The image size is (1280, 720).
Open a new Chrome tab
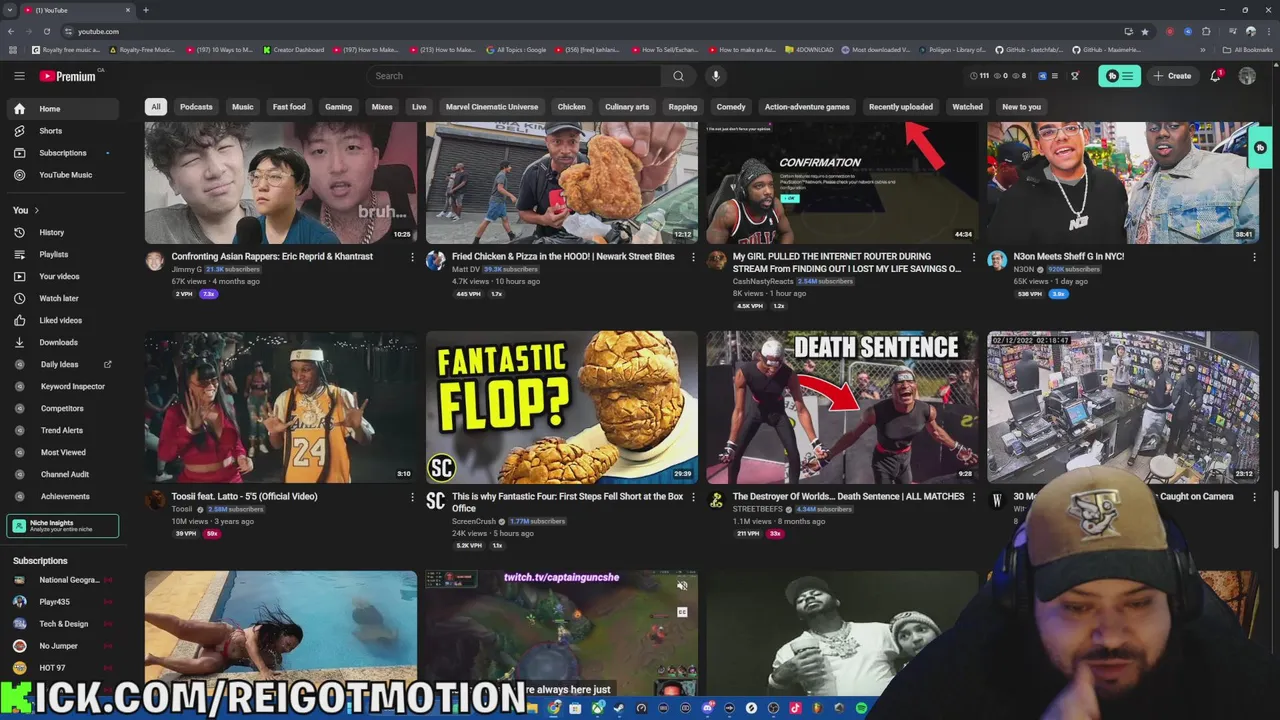coord(146,10)
